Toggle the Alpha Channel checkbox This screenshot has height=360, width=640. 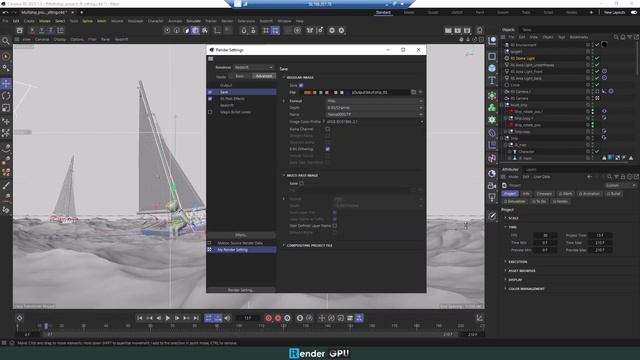click(x=328, y=129)
